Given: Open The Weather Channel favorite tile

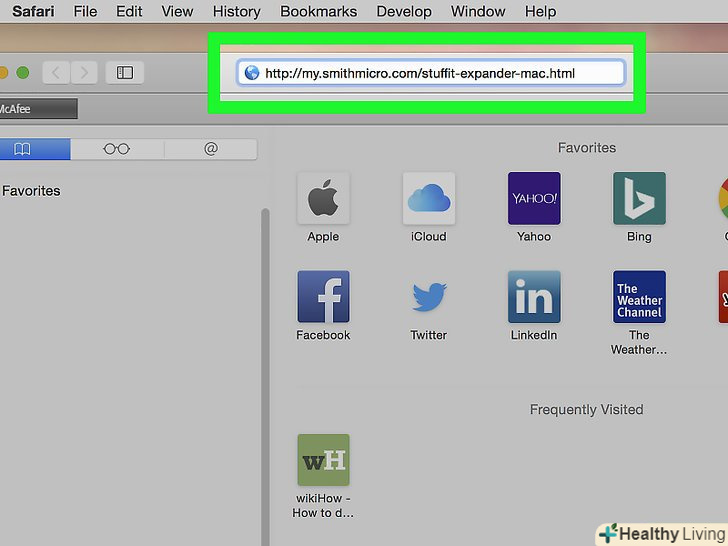Looking at the screenshot, I should coord(639,297).
